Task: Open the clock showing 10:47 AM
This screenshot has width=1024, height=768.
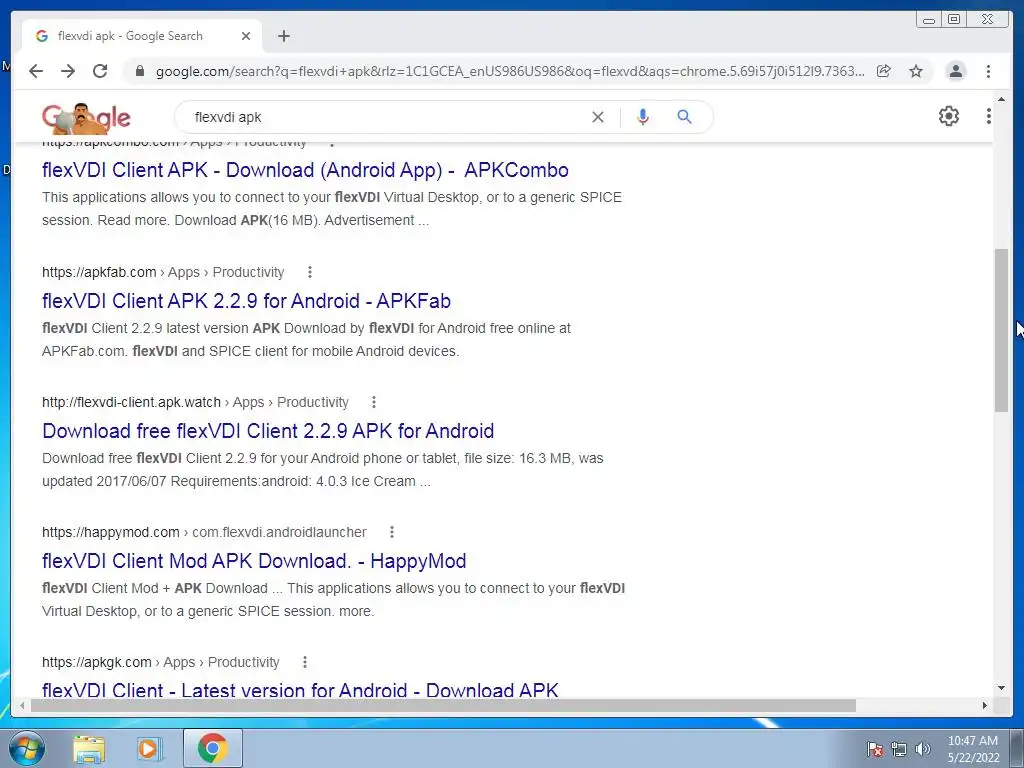Action: tap(973, 749)
